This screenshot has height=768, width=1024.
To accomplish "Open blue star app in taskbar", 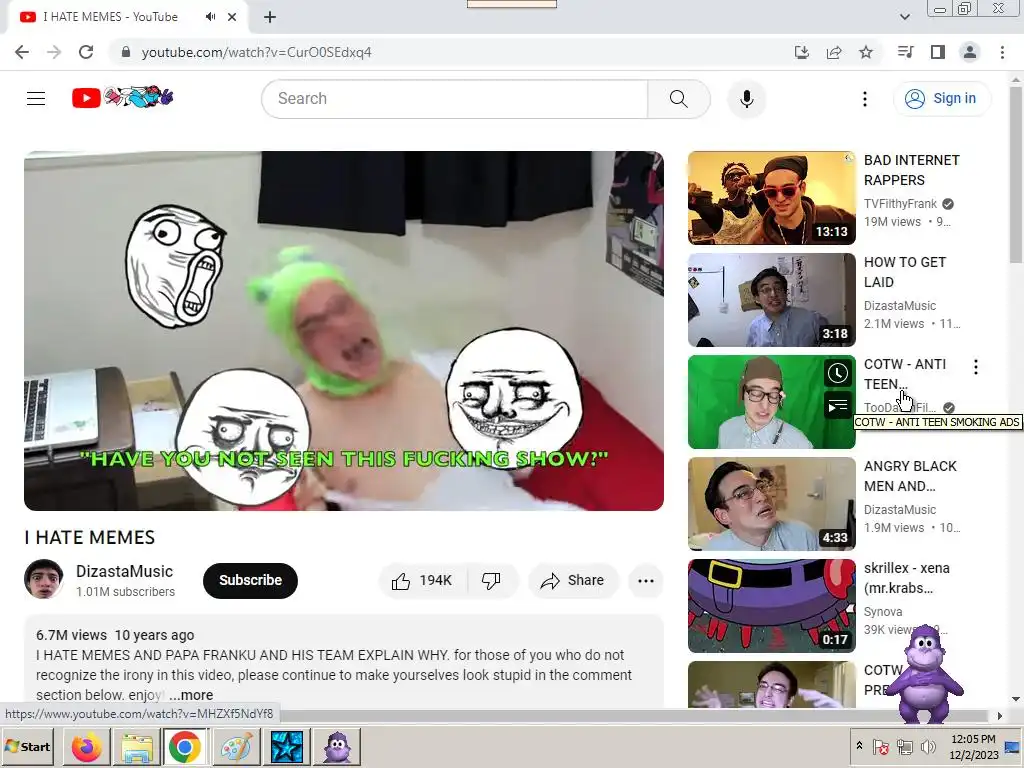I will 286,746.
